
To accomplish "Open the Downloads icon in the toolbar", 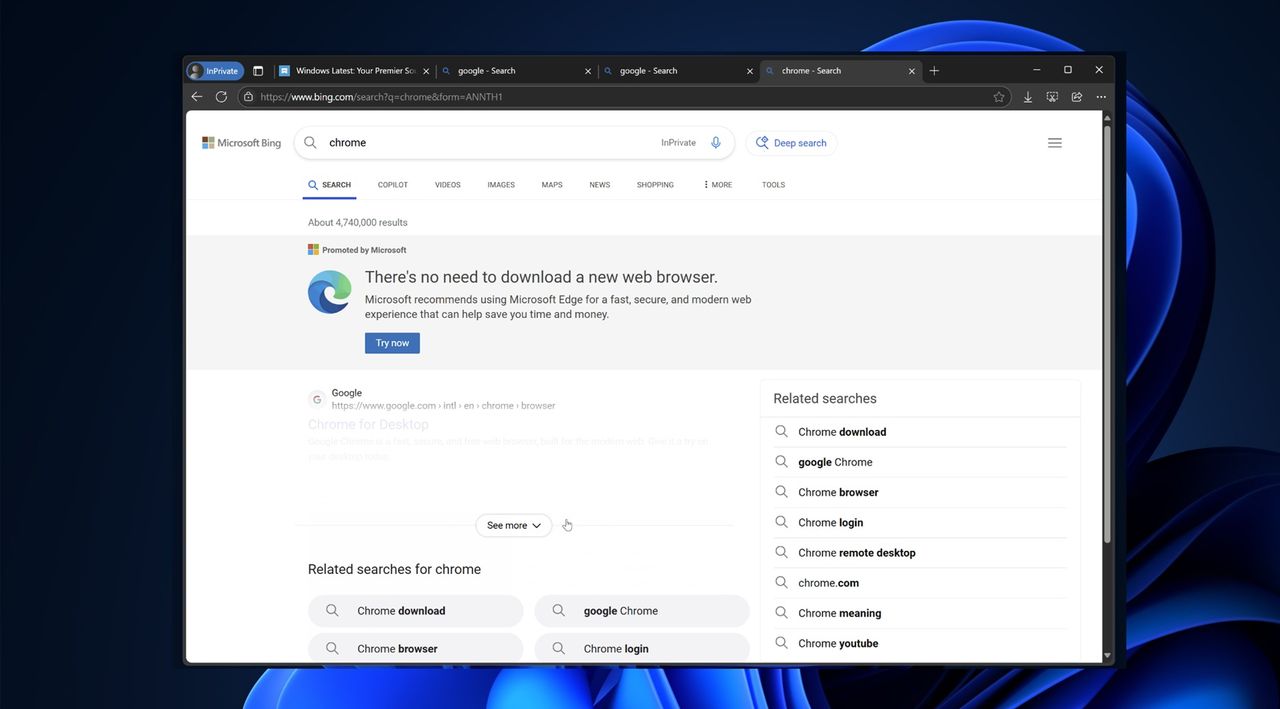I will click(1027, 96).
